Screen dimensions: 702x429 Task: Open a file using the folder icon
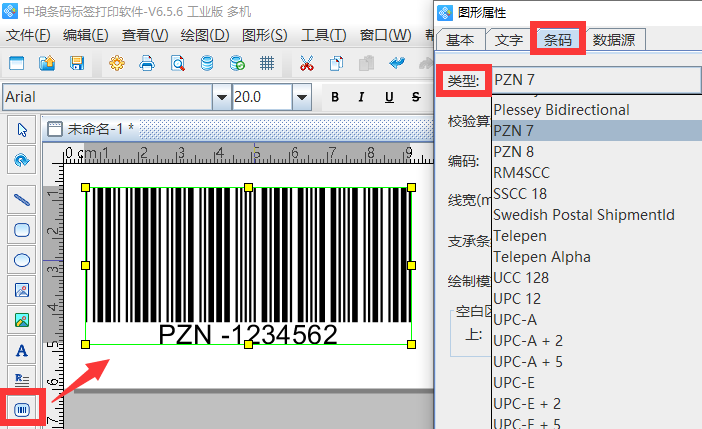click(47, 64)
